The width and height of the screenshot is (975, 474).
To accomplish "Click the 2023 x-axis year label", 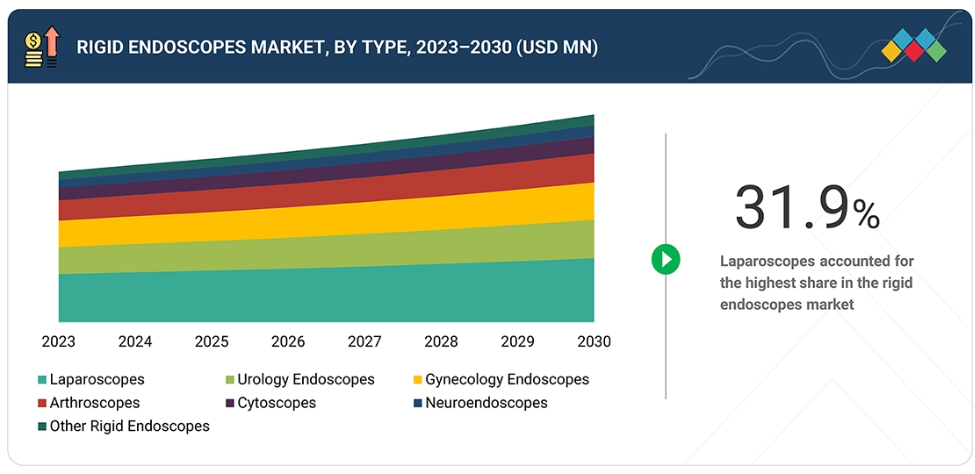I will (58, 342).
